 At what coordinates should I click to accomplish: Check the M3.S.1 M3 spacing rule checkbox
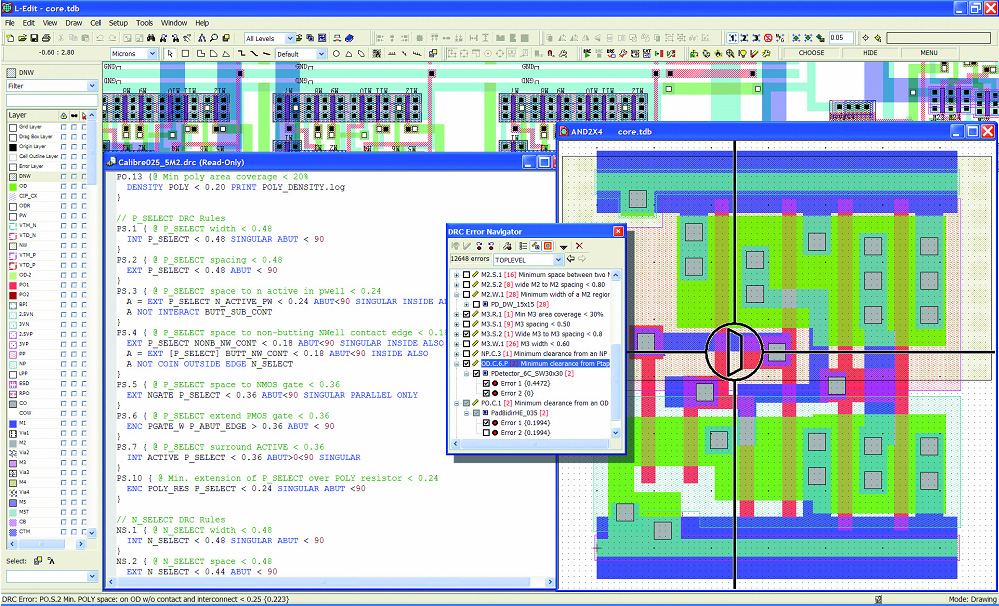[x=467, y=324]
